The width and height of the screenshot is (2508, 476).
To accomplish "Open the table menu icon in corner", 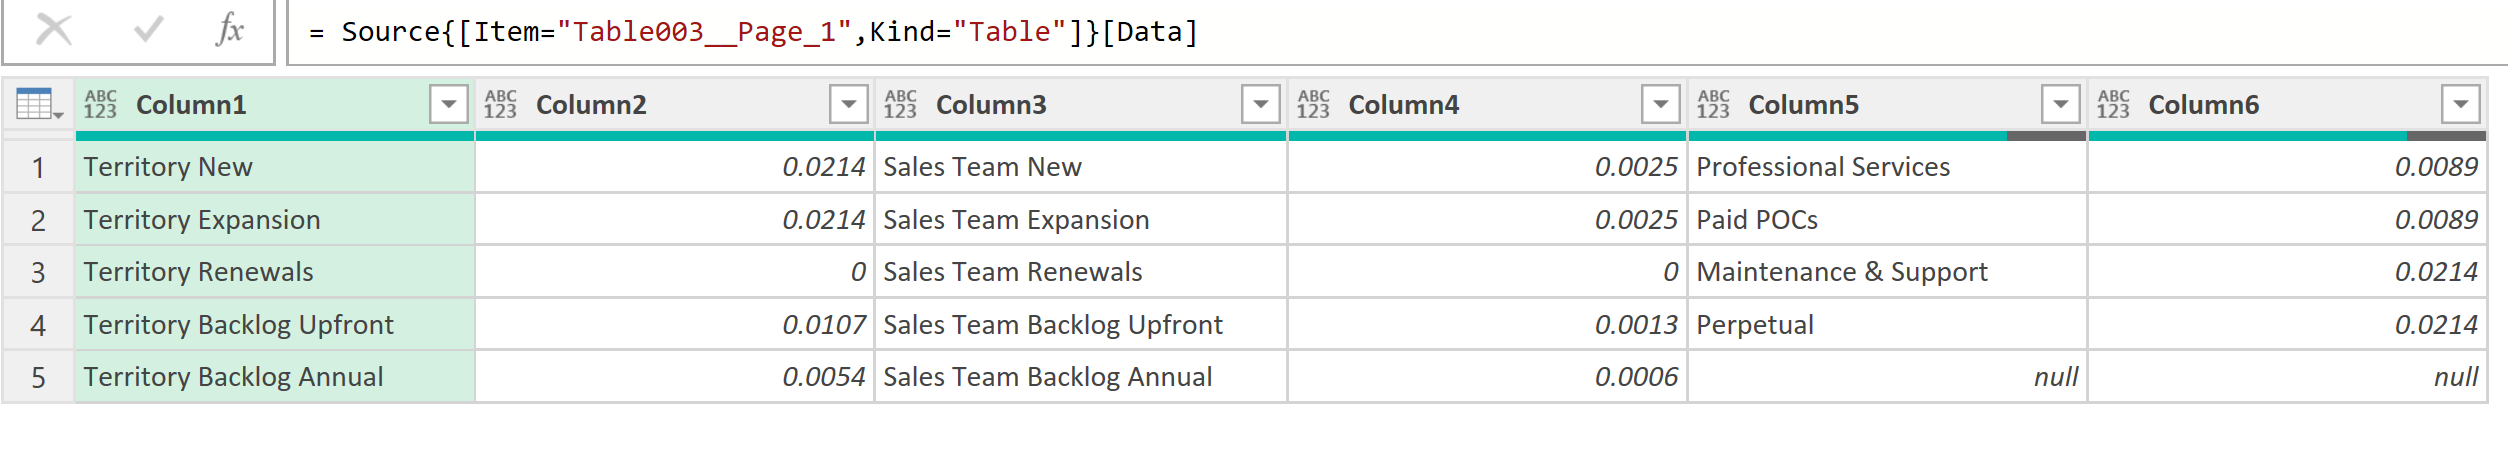I will click(39, 104).
